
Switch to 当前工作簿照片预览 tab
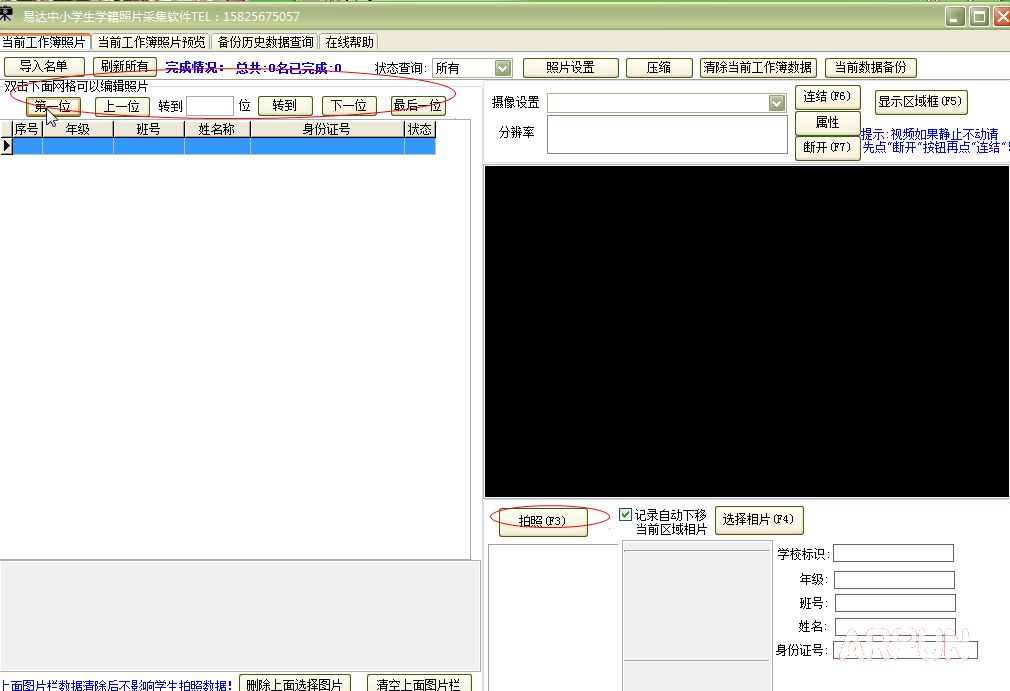152,42
